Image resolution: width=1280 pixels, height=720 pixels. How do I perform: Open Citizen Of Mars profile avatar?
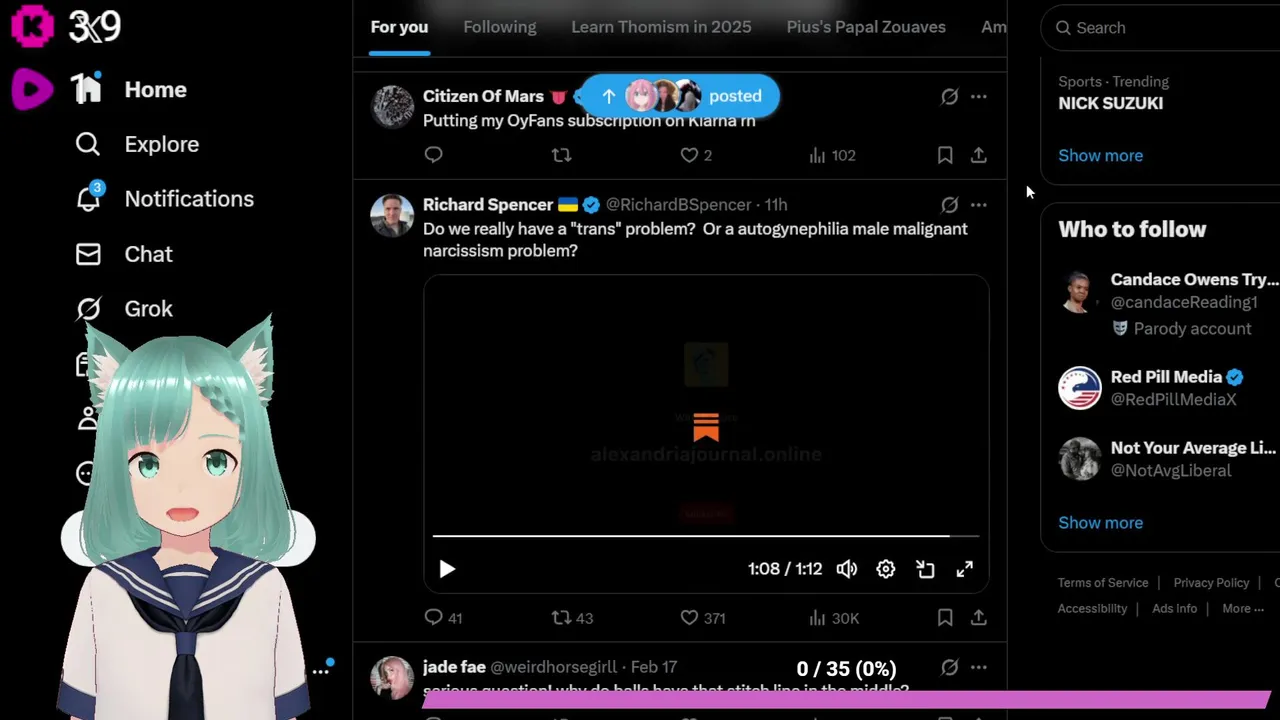point(392,106)
